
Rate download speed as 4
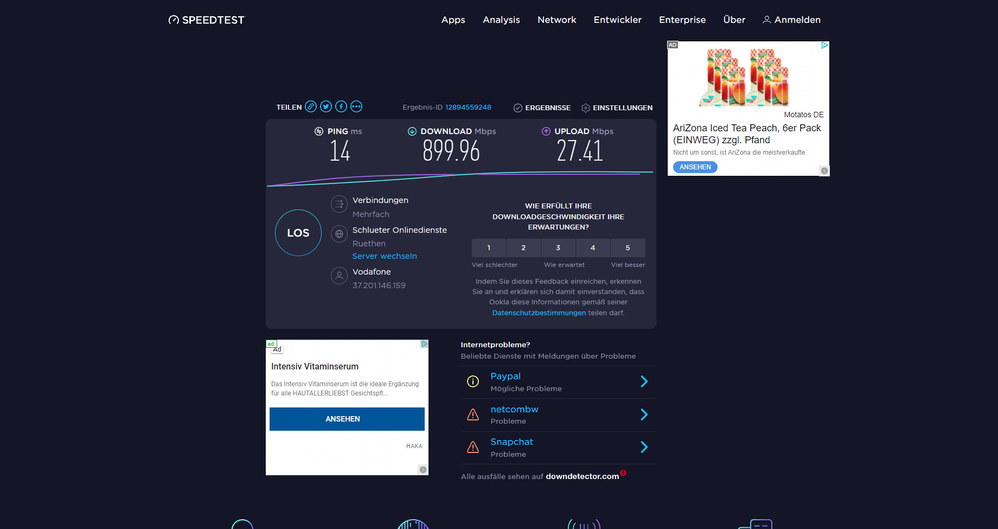593,248
